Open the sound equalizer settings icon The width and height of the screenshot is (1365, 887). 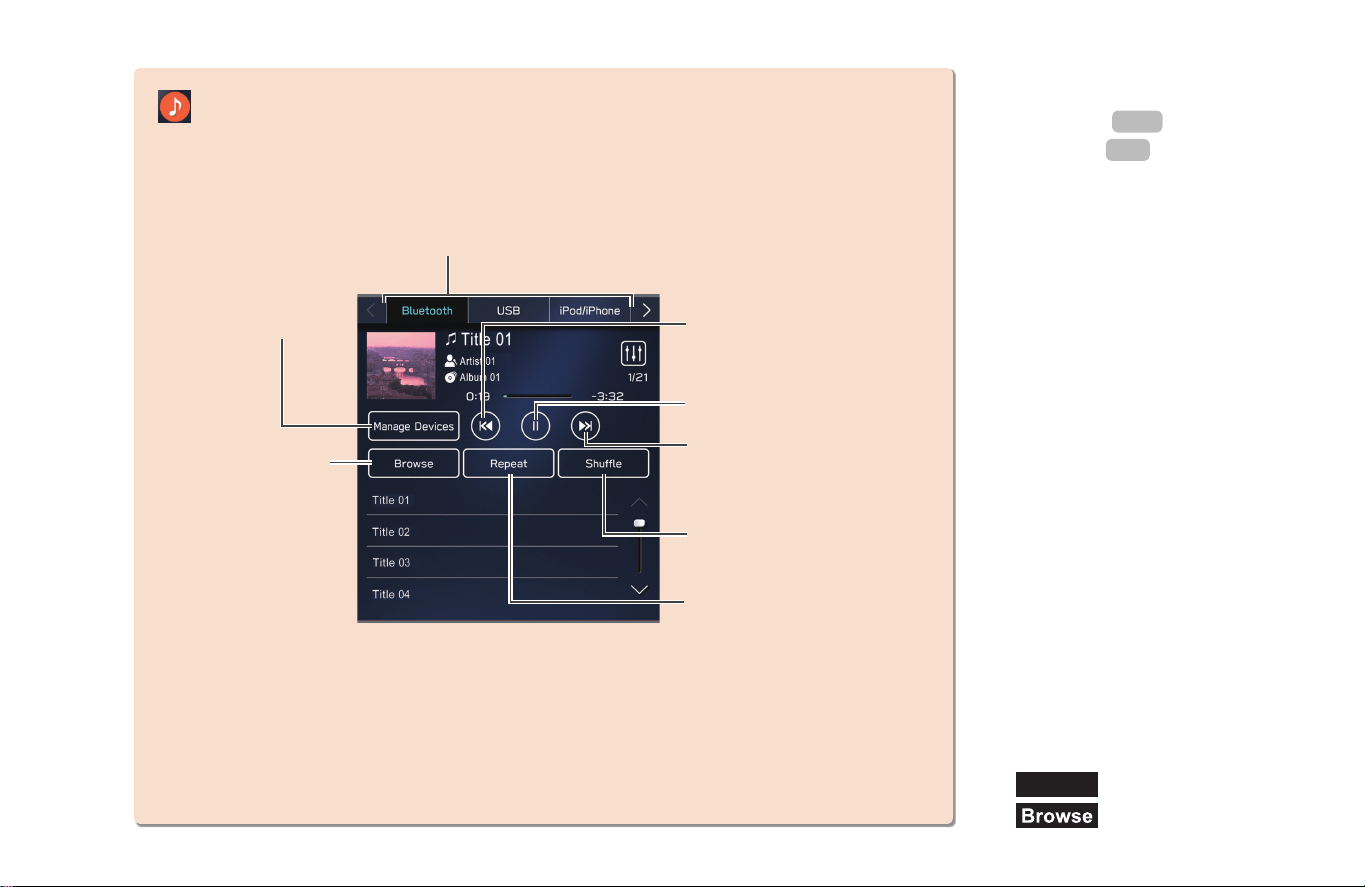[x=634, y=354]
